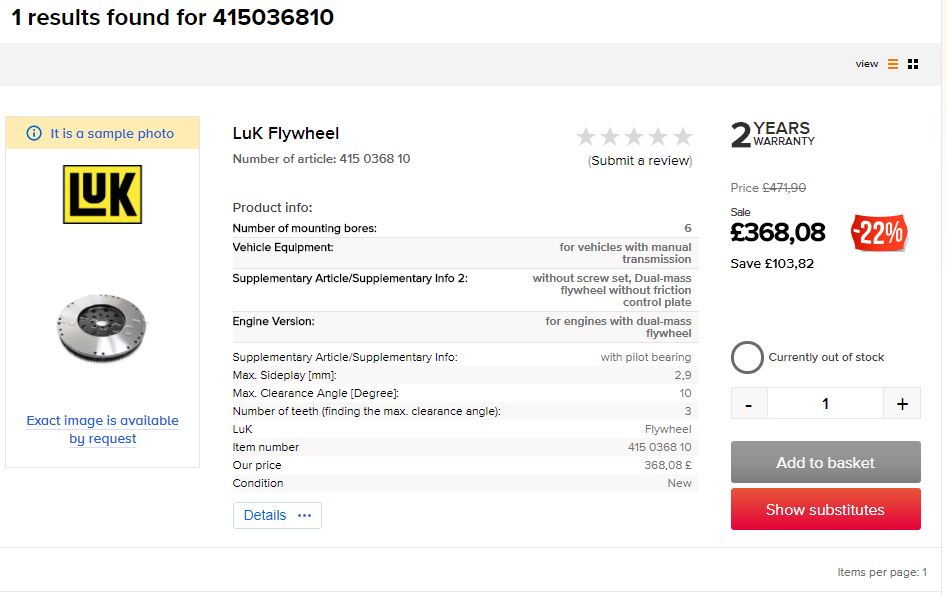Image resolution: width=947 pixels, height=595 pixels.
Task: Increase quantity with plus button
Action: coord(902,404)
